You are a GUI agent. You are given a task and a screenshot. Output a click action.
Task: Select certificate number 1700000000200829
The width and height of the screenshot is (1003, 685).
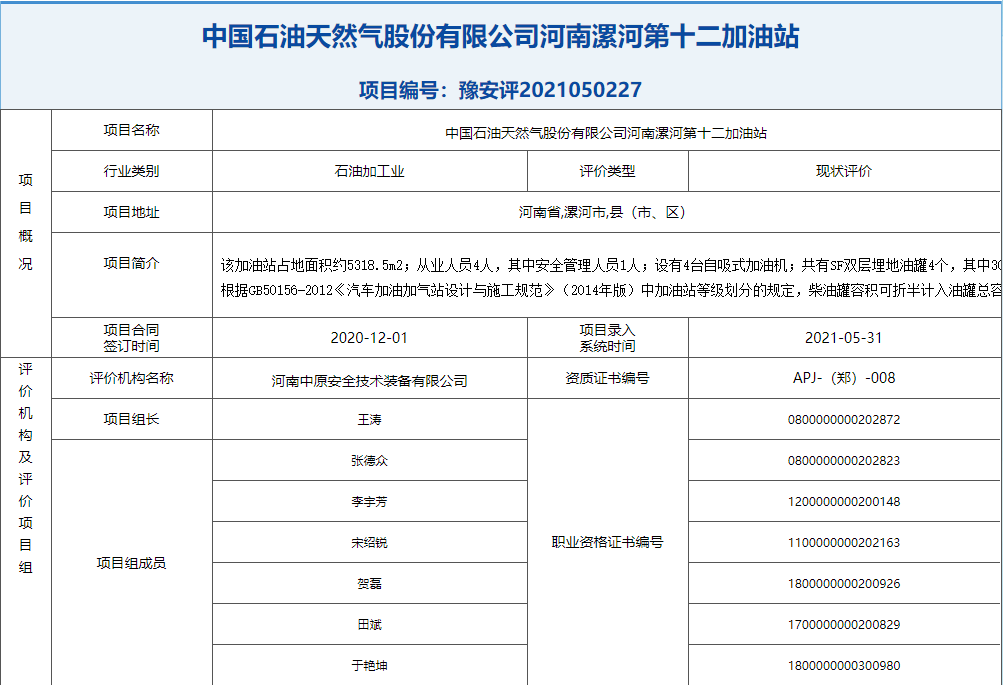(x=843, y=624)
